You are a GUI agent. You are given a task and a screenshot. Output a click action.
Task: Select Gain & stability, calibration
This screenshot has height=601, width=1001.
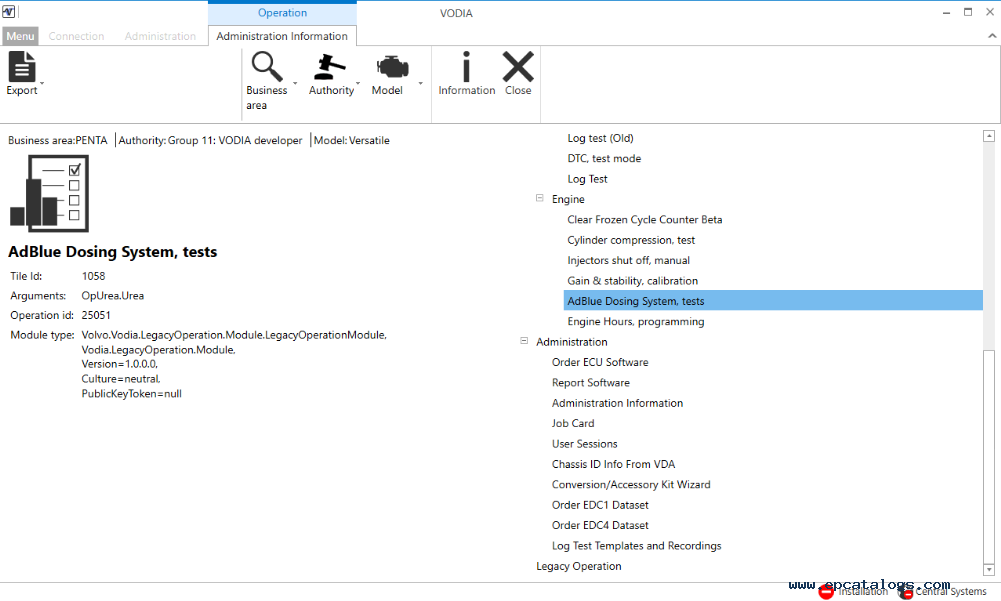pos(633,281)
